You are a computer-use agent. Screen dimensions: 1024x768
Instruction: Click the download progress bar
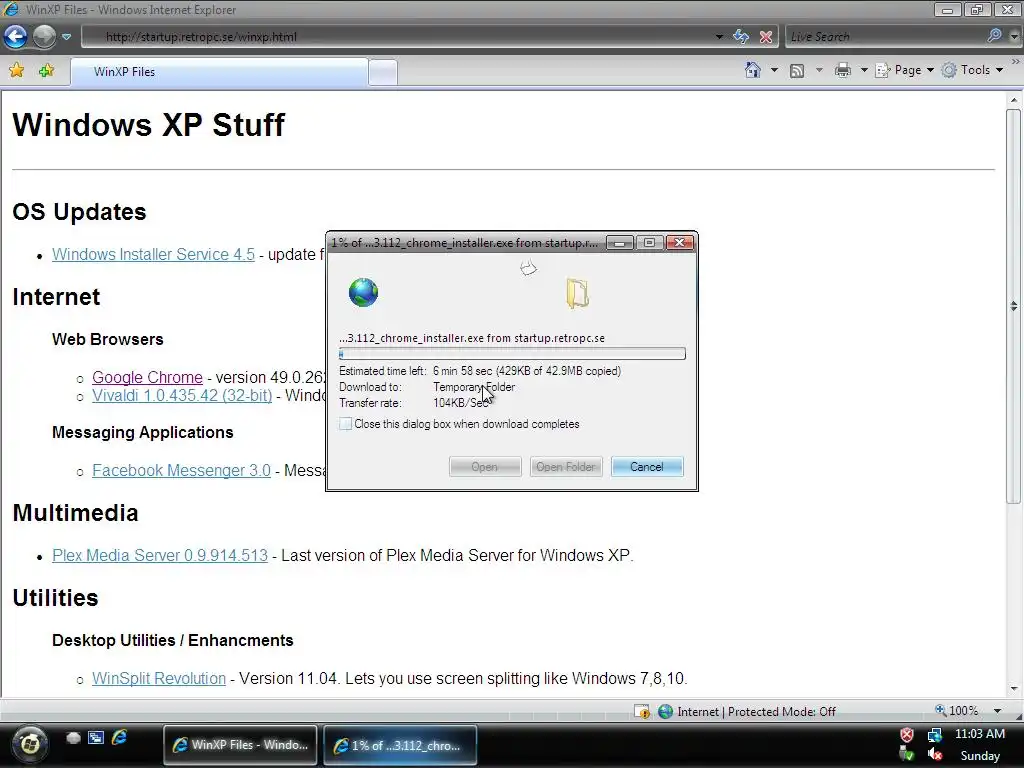coord(512,353)
